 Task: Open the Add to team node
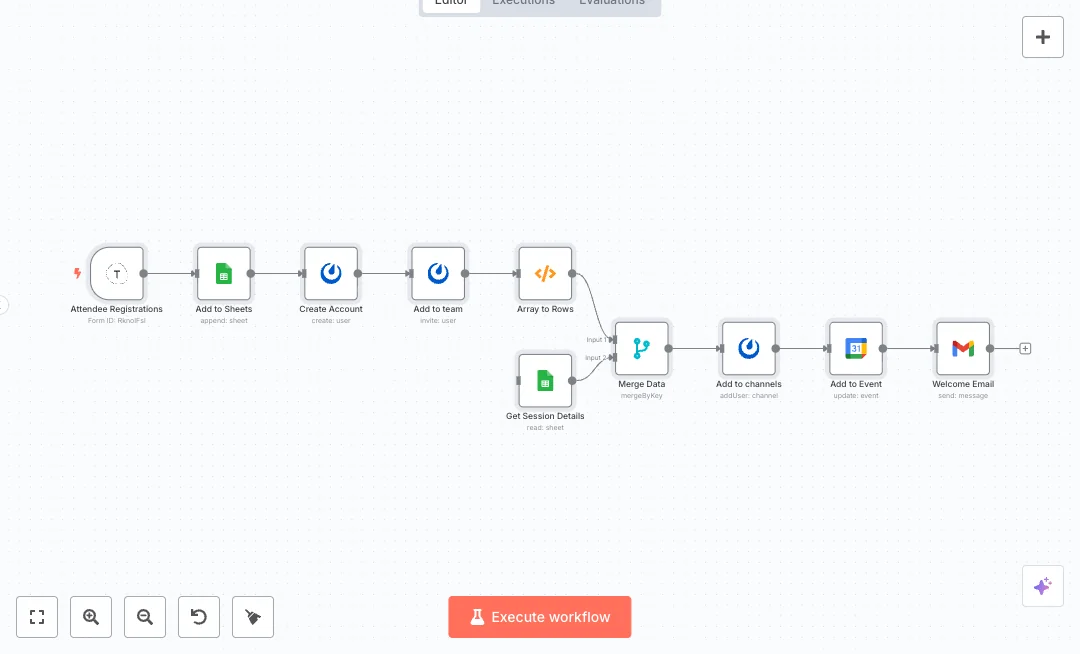(x=438, y=273)
